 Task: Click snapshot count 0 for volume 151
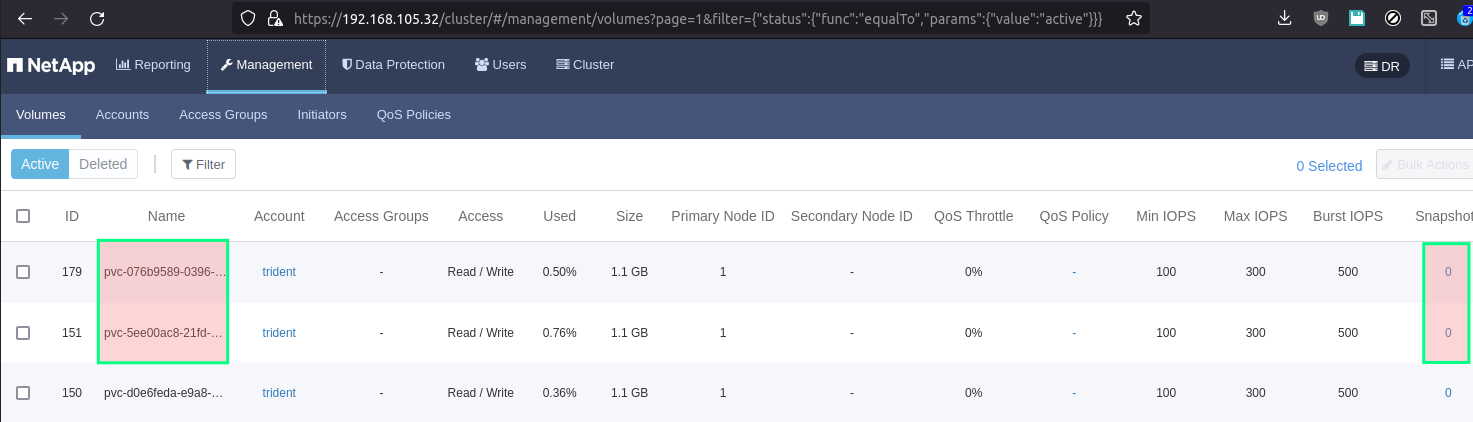tap(1448, 333)
